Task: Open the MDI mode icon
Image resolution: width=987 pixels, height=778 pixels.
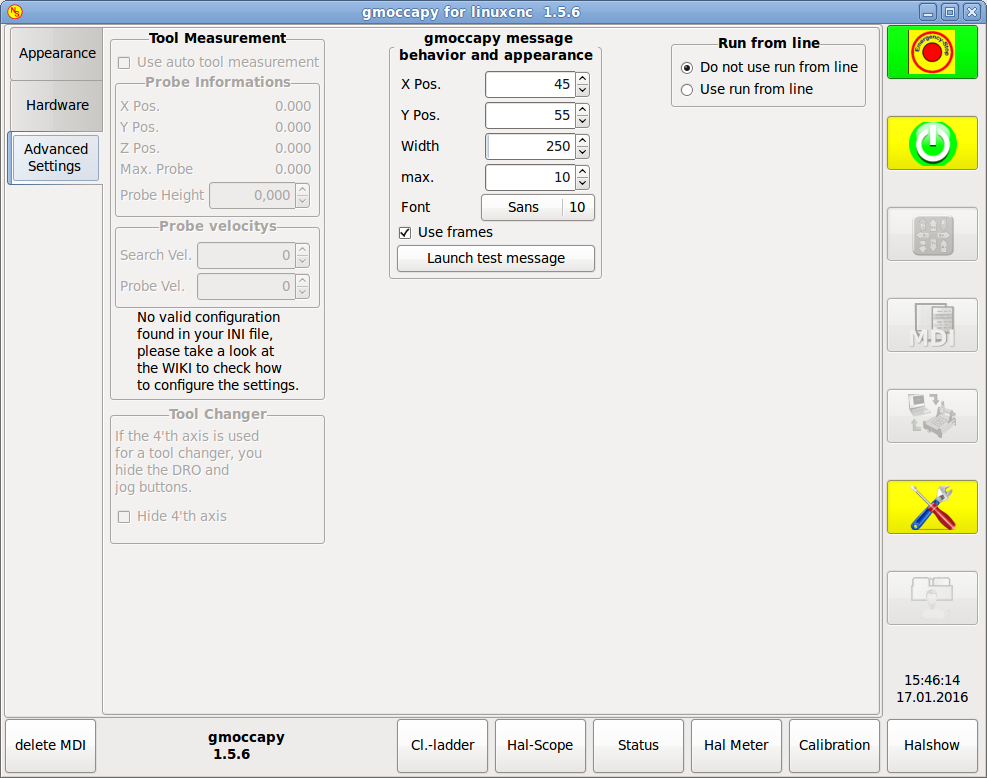Action: (931, 325)
